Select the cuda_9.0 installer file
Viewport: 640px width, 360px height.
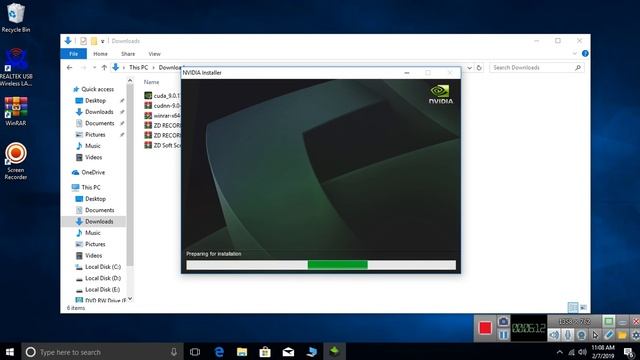162,96
